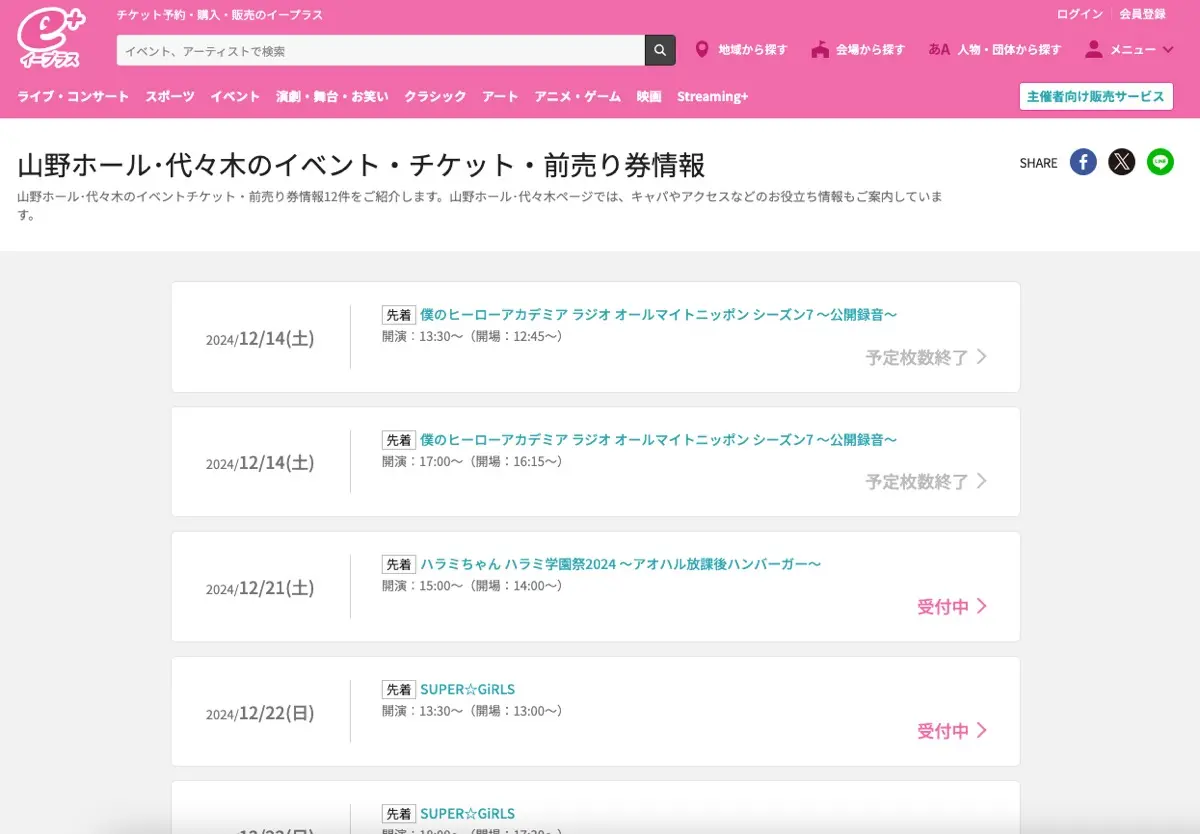
Task: Open the アニメ・ゲーム category menu
Action: (576, 96)
